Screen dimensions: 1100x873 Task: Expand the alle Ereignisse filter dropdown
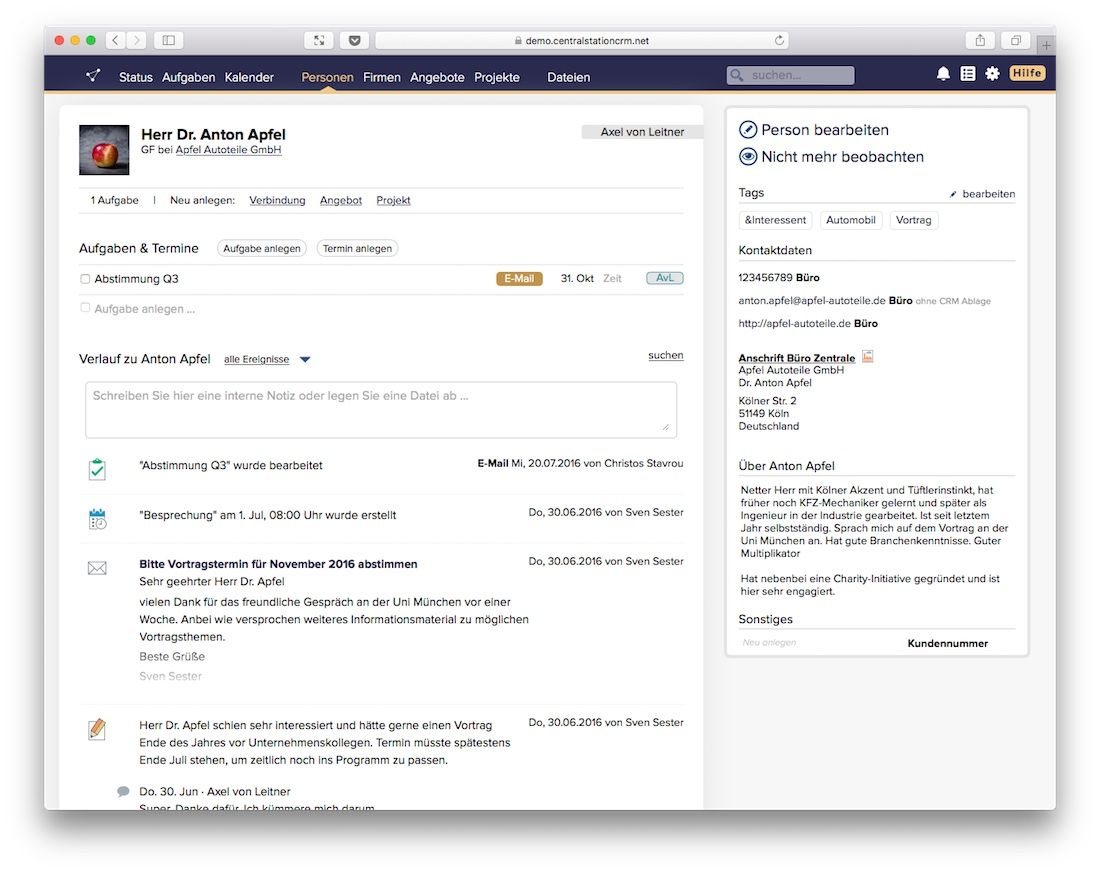click(x=305, y=360)
